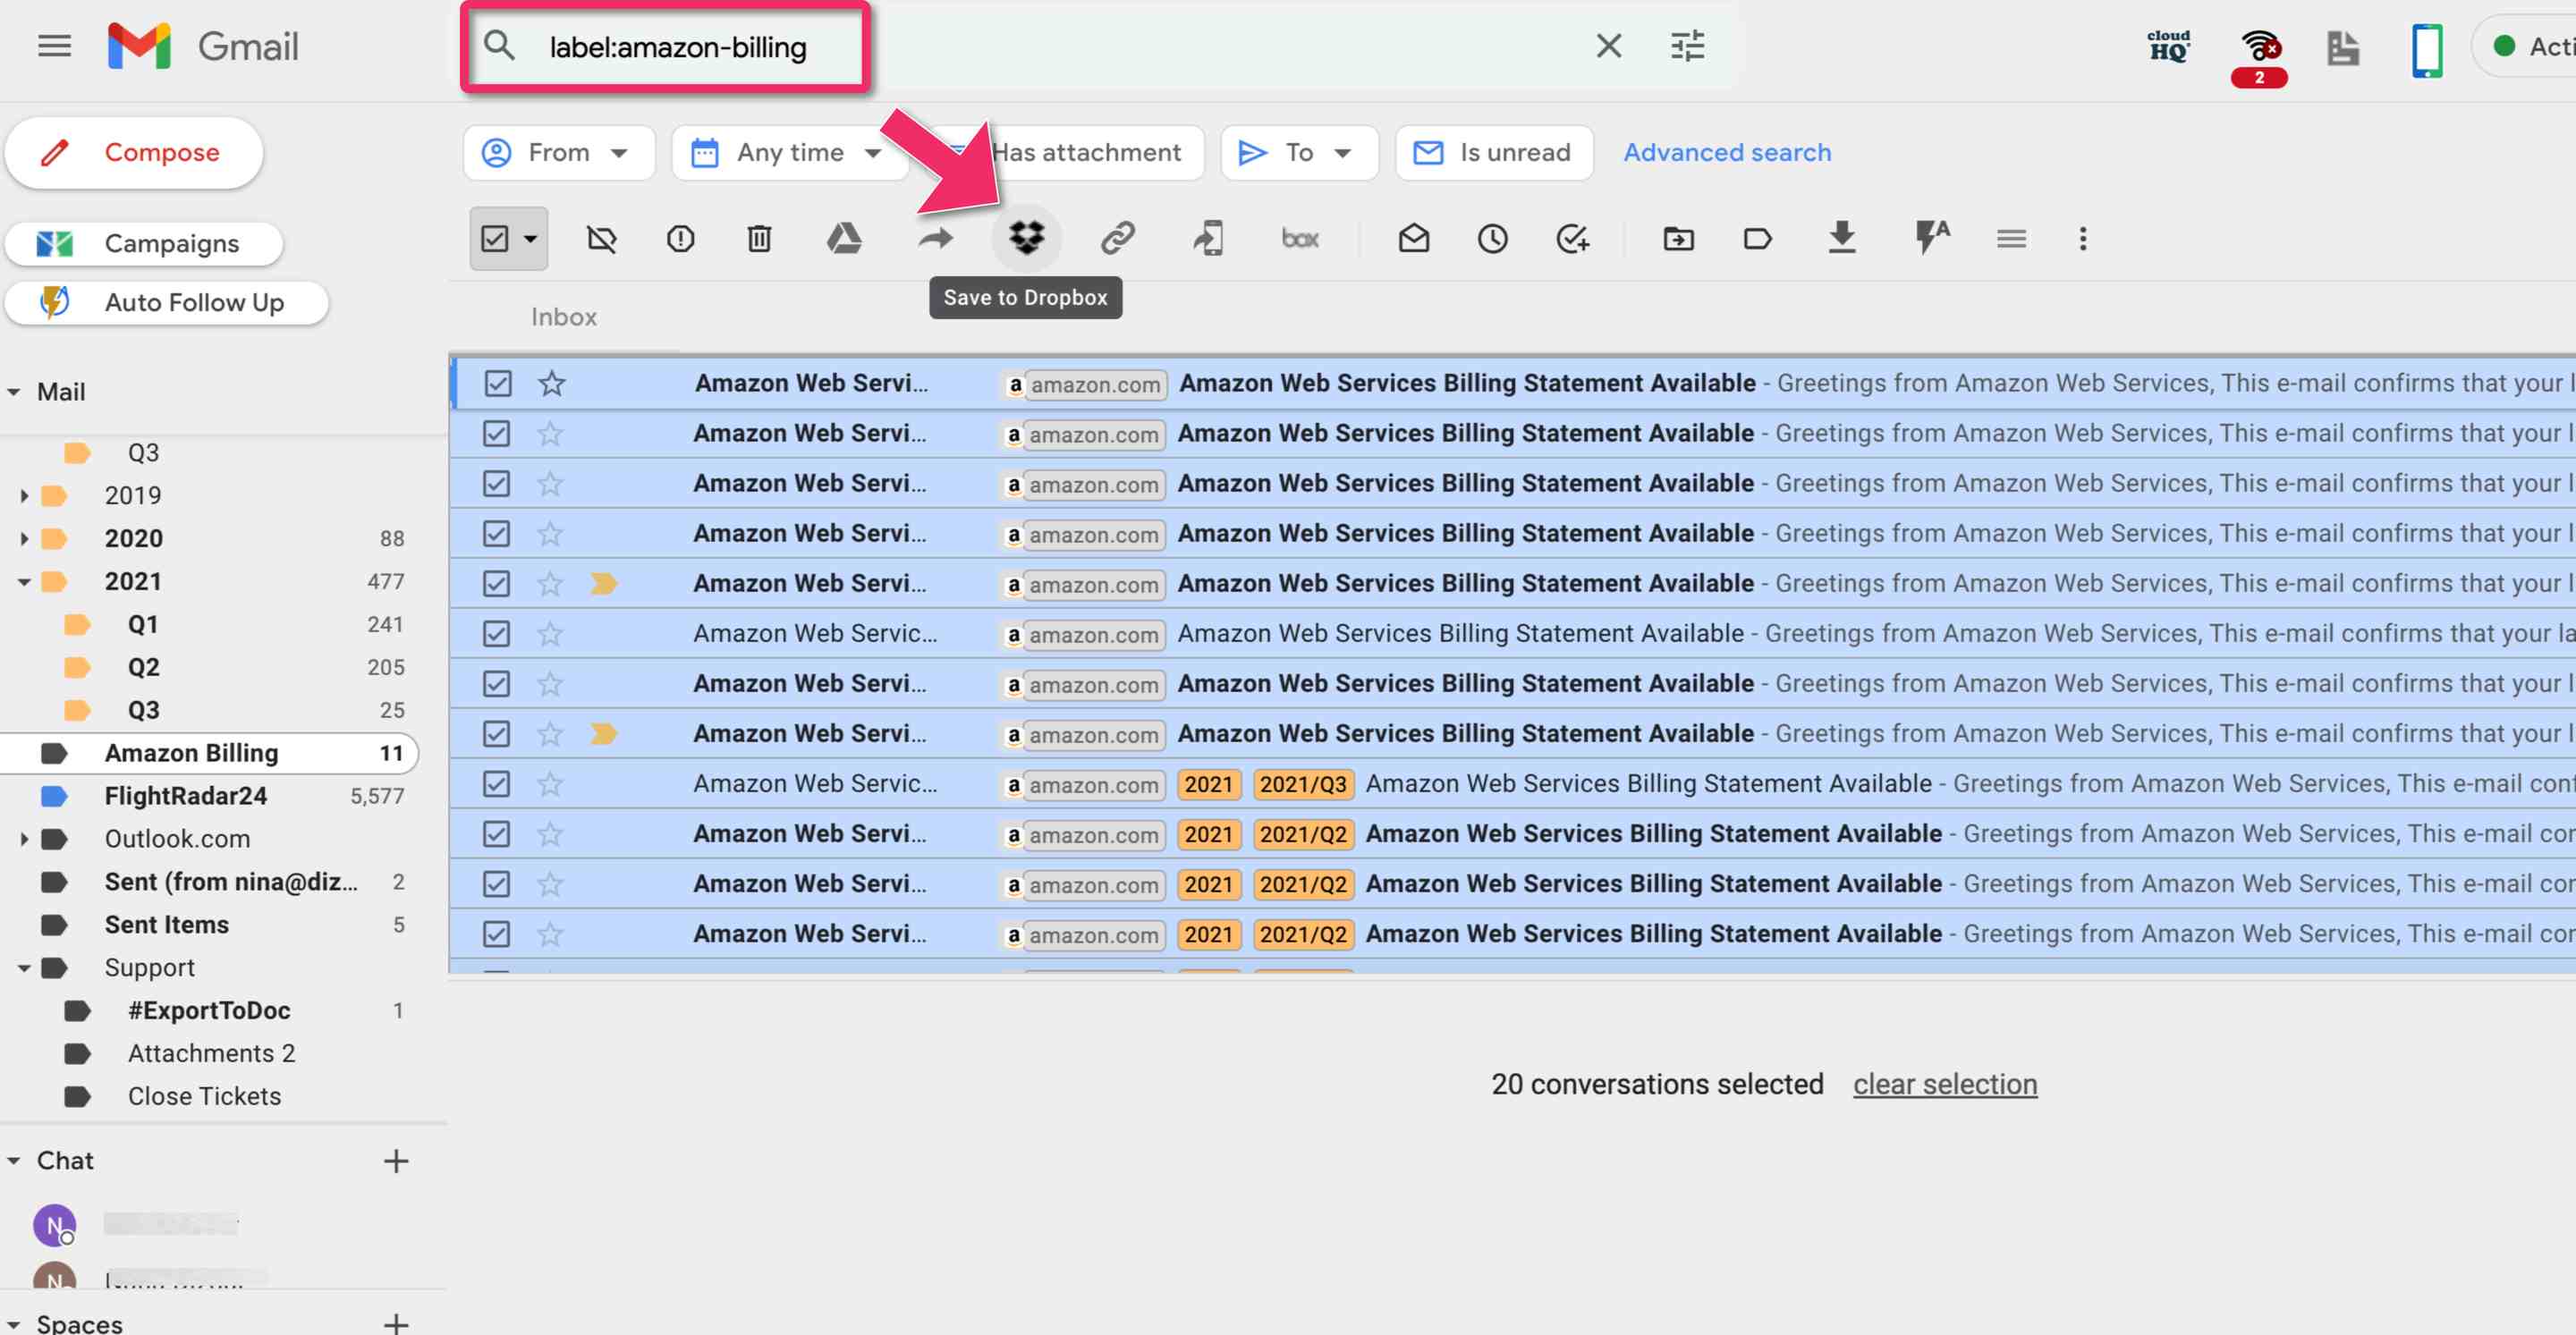Expand the 2020 label folder

[24, 538]
